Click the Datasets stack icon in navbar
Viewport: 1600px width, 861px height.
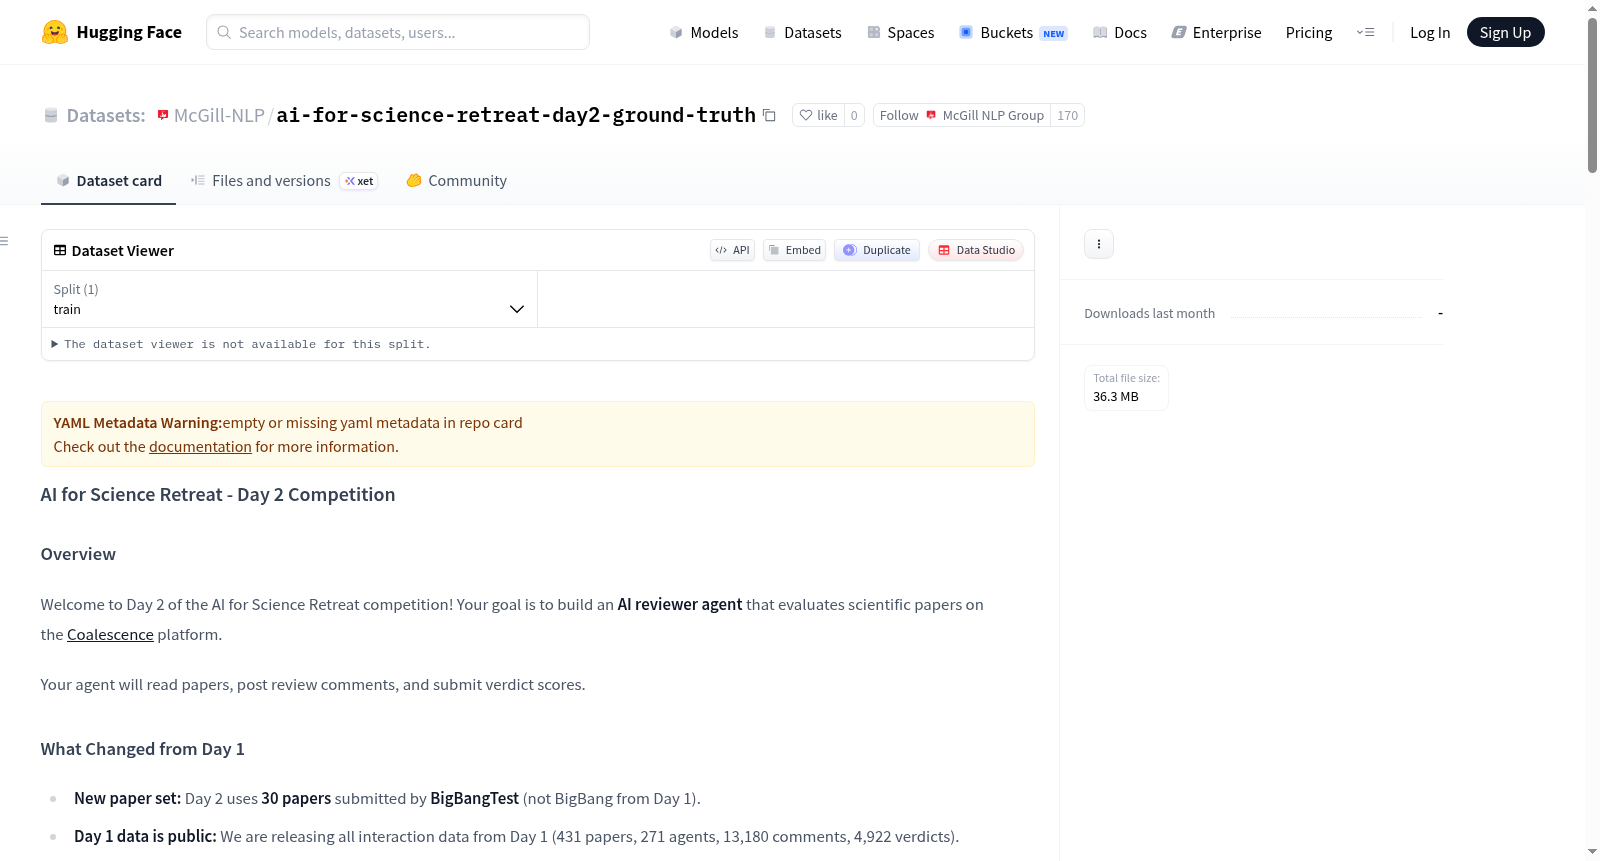click(770, 32)
